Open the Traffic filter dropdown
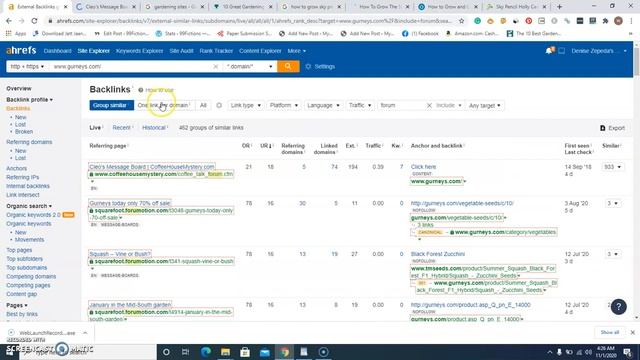 360,105
